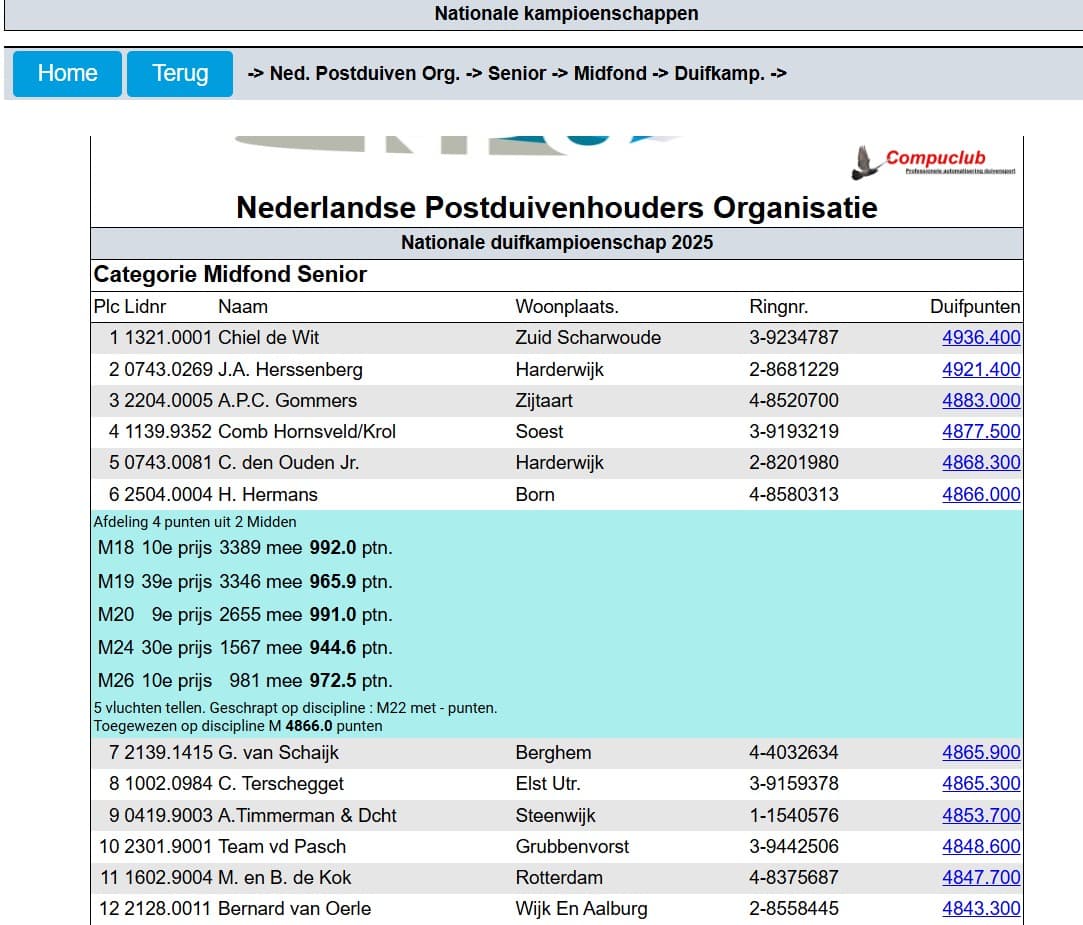Click the Nationale kampioenschappen title bar
Screen dimensions: 1083x925
566,14
